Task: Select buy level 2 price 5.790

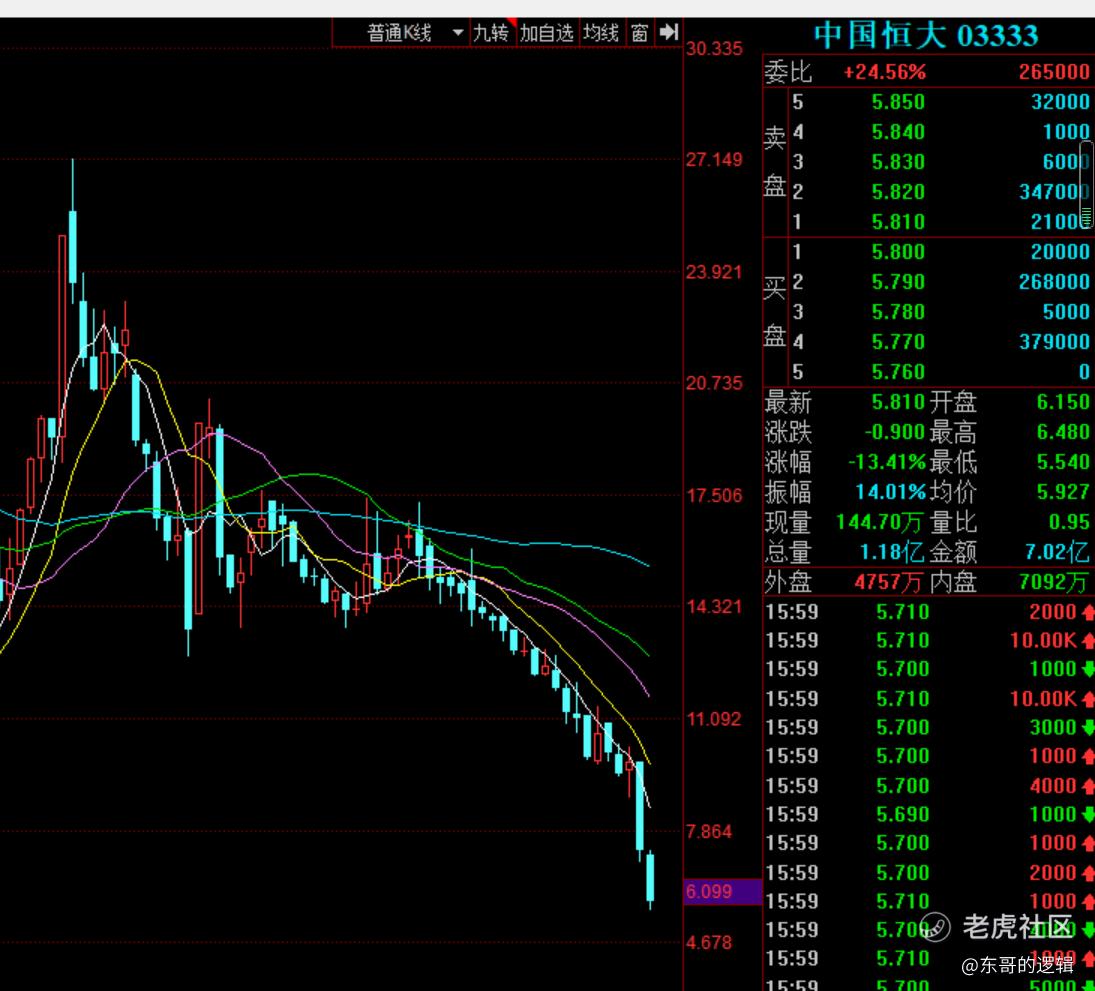Action: coord(898,282)
